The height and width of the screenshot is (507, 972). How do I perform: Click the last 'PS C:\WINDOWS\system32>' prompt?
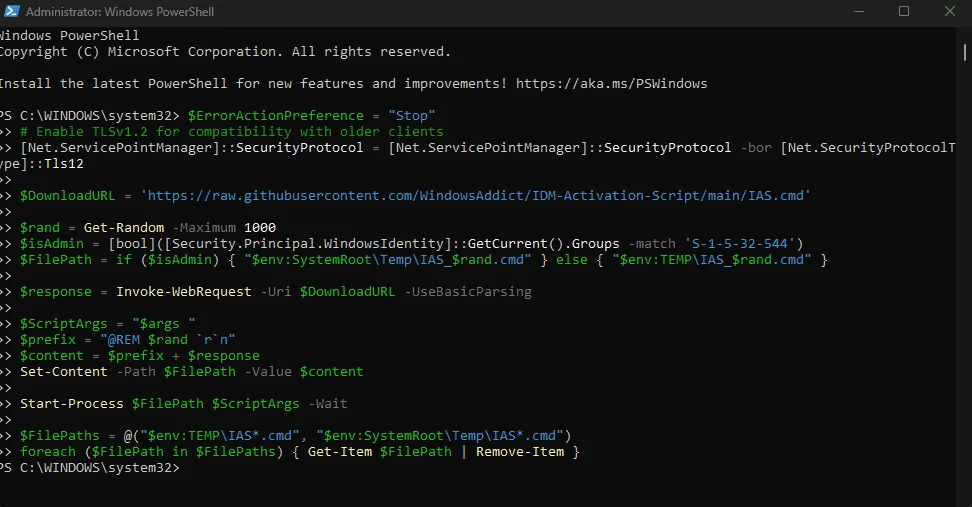[90, 468]
